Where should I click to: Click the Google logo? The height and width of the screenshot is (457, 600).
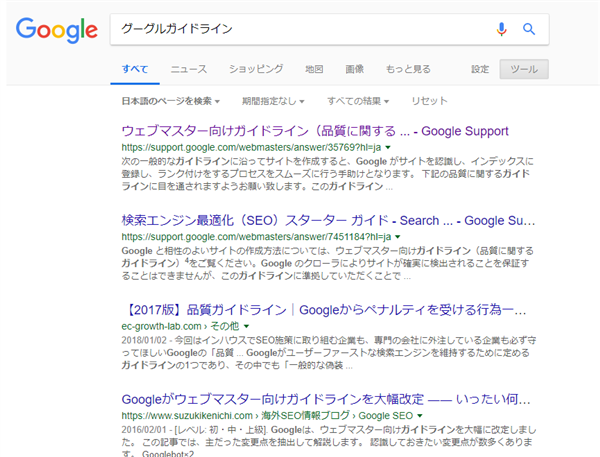point(57,30)
